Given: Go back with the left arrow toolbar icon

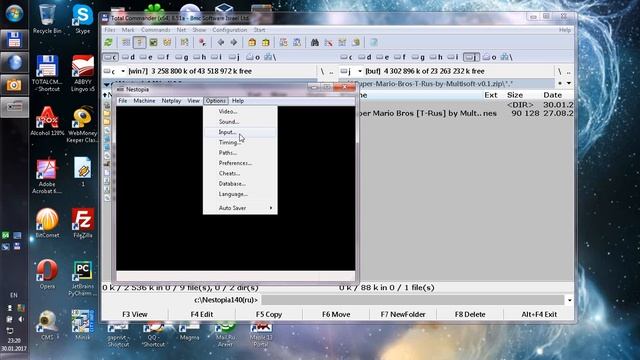Looking at the screenshot, I should pos(221,42).
